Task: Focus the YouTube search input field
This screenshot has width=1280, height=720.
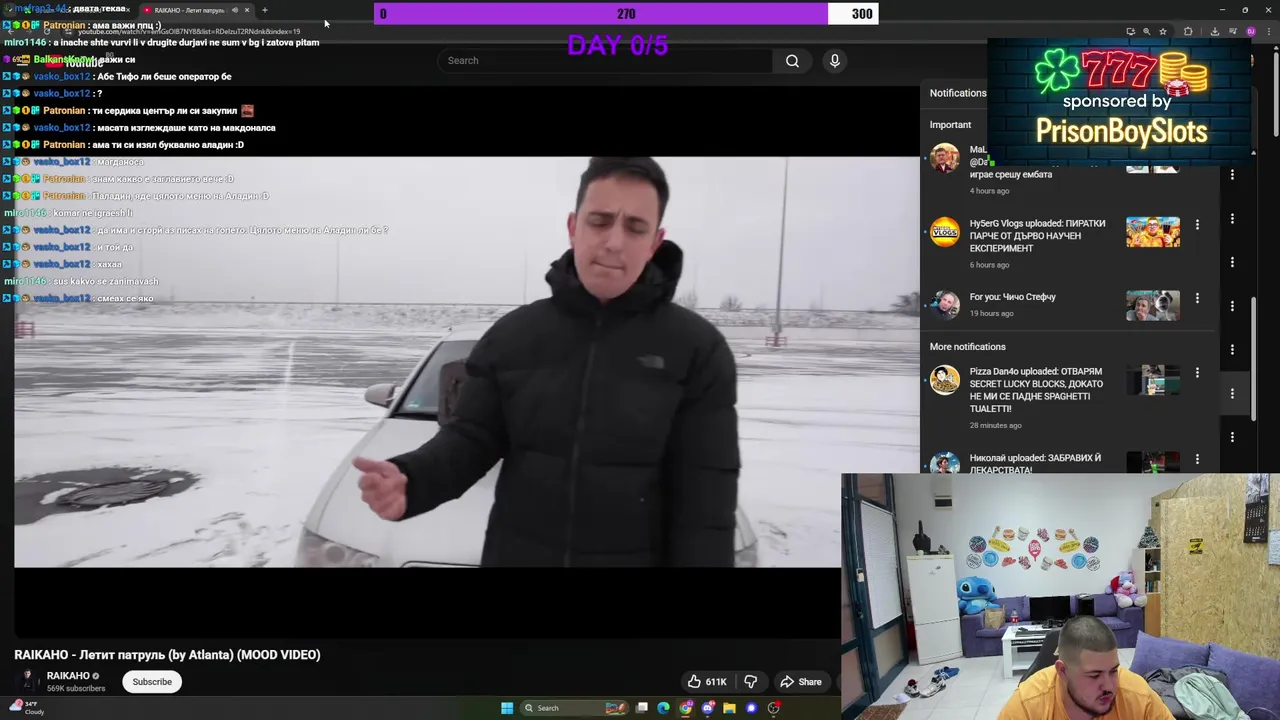Action: click(605, 61)
